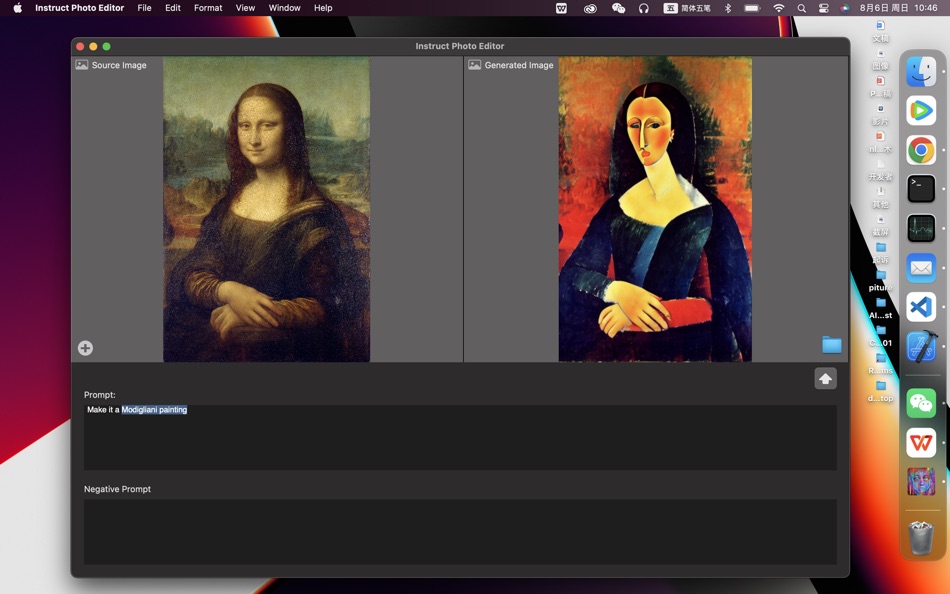The width and height of the screenshot is (950, 594).
Task: Switch input method from menu bar
Action: point(686,8)
